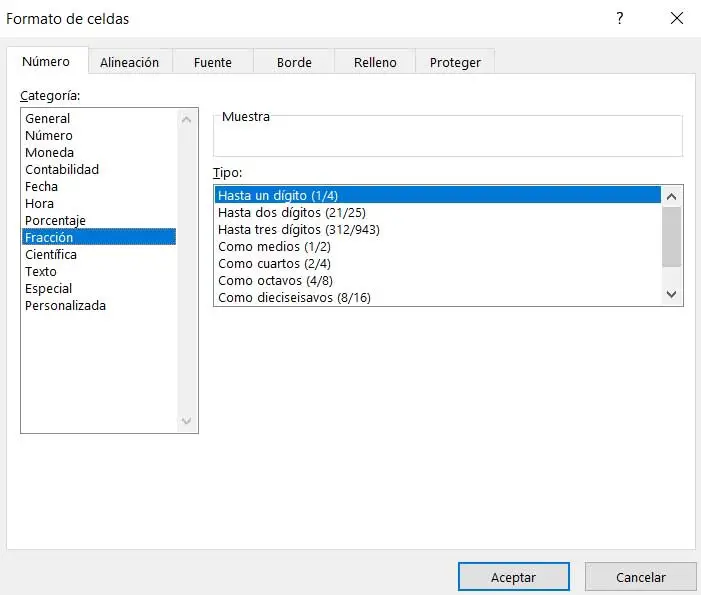
Task: Click the Aceptar button
Action: [513, 577]
